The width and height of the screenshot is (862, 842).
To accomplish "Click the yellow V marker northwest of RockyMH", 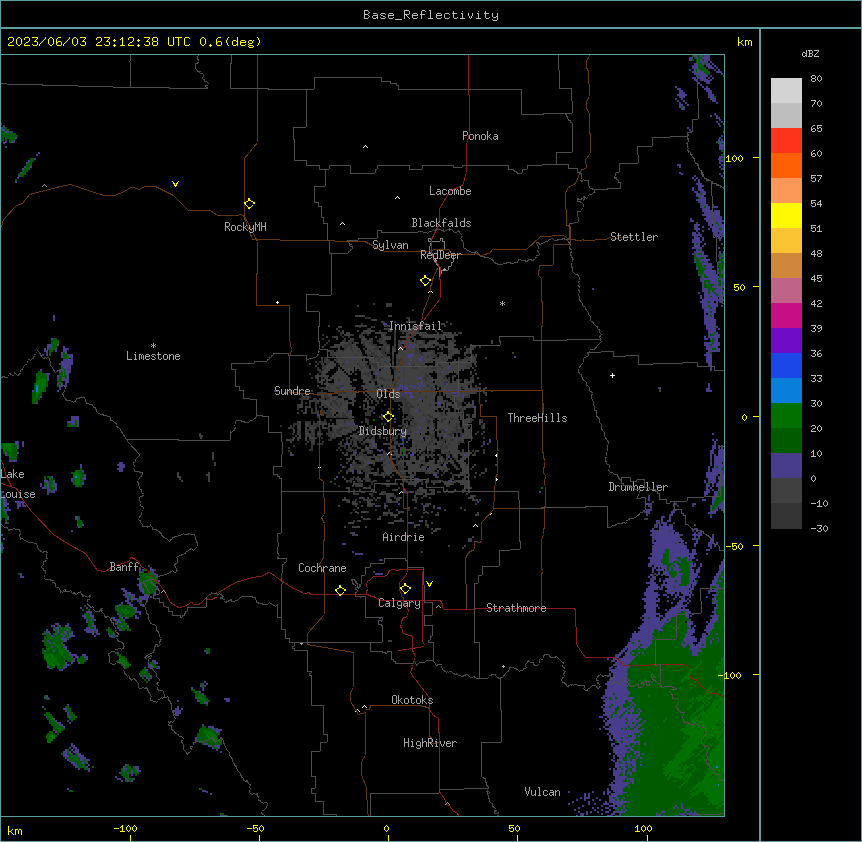I will pyautogui.click(x=175, y=184).
